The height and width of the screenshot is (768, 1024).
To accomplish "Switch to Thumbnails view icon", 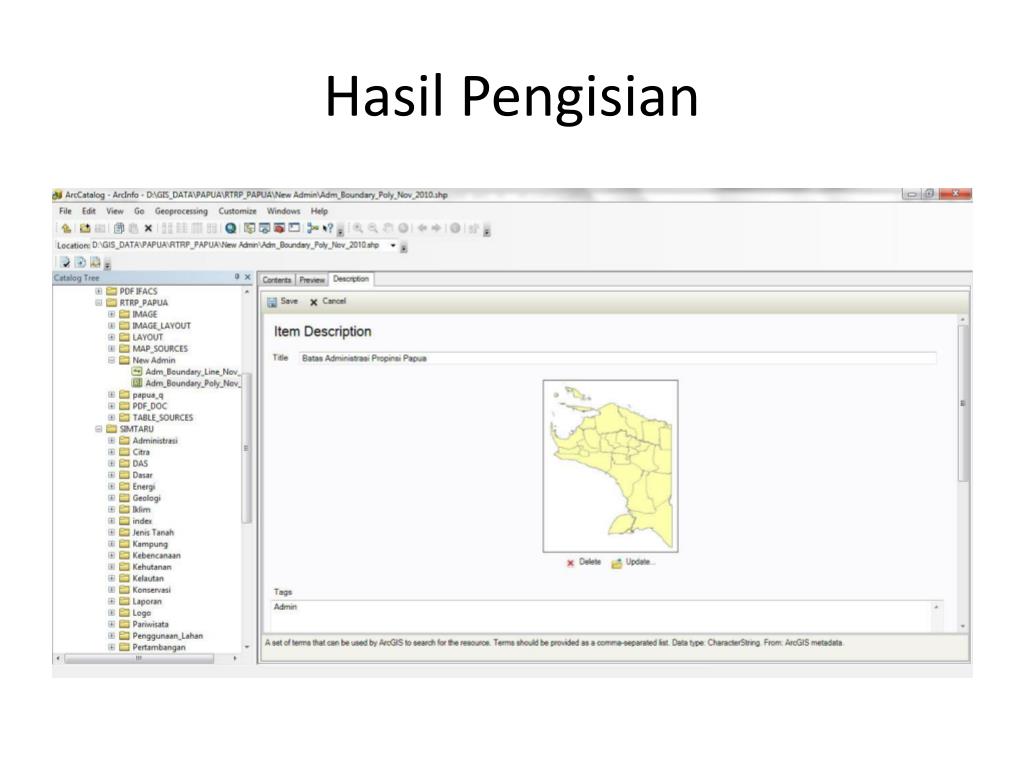I will (212, 229).
